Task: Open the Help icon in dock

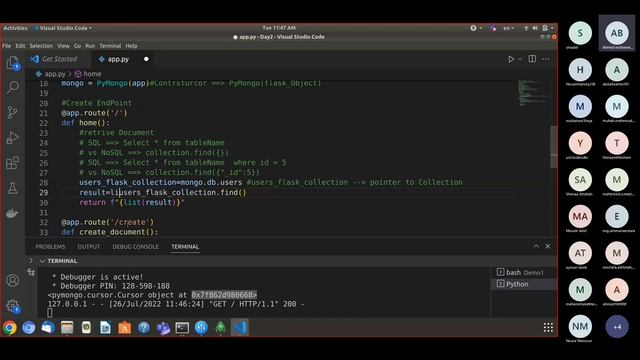Action: point(144,328)
